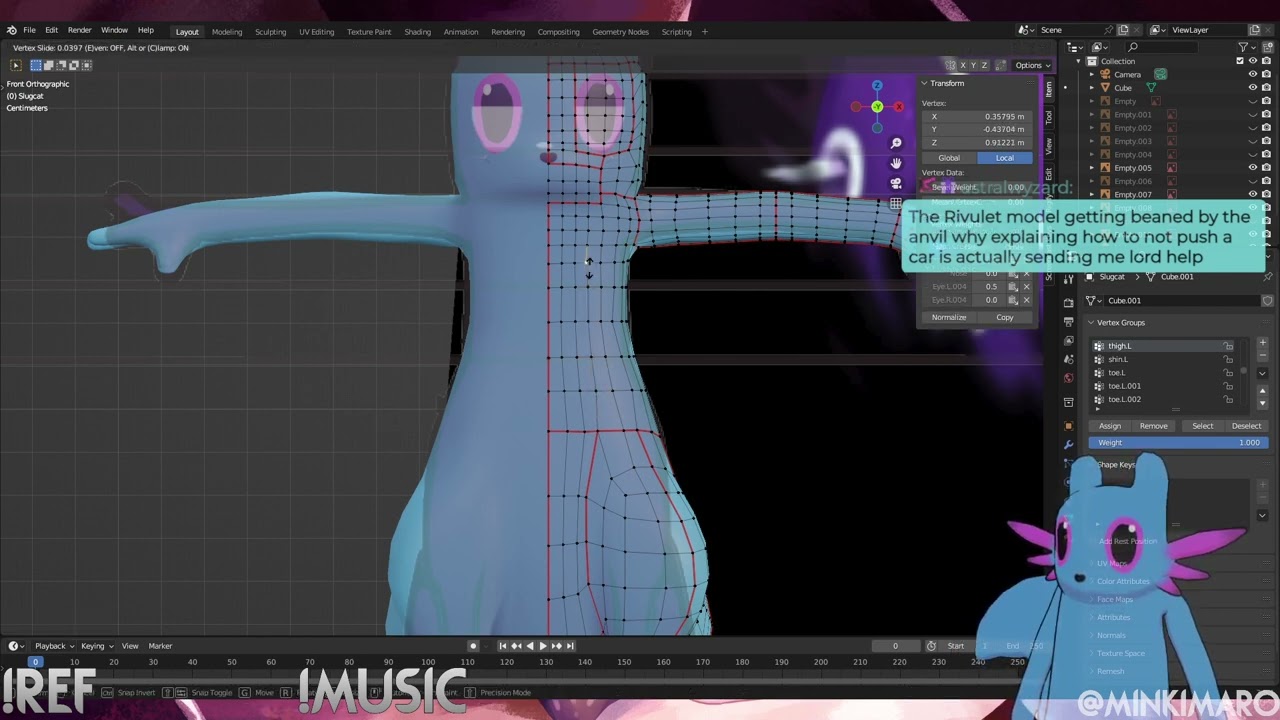Viewport: 1280px width, 720px height.
Task: Click the Remove vertex group button
Action: (x=1153, y=426)
